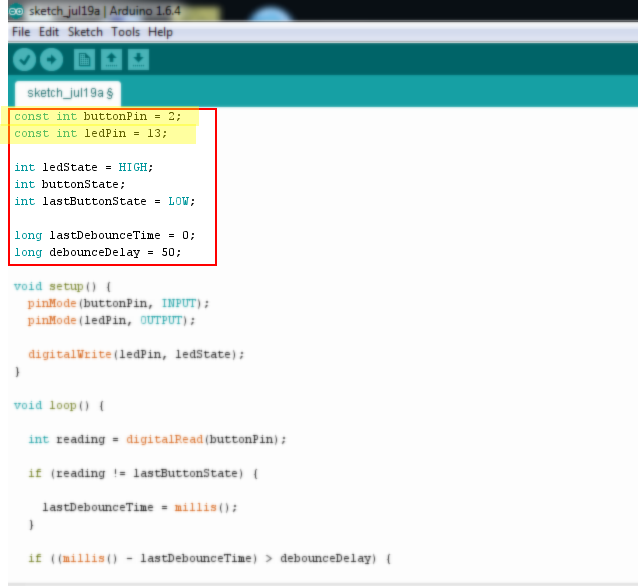Screen dimensions: 638x586
Task: Click the line 'const int buttonPin = 2;'
Action: (98, 116)
